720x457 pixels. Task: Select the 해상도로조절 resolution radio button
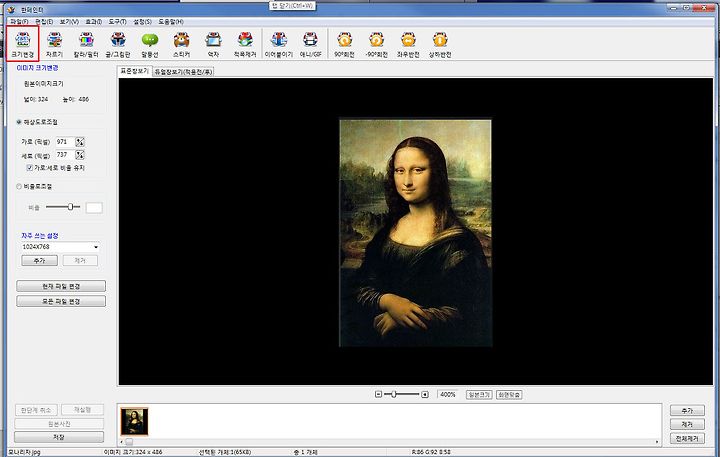point(19,122)
